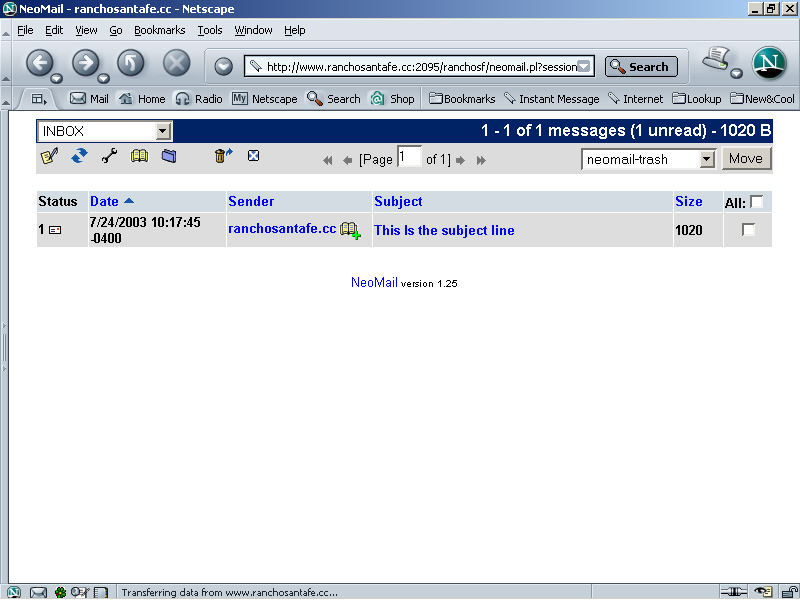
Task: Open the Tools menu
Action: point(209,30)
